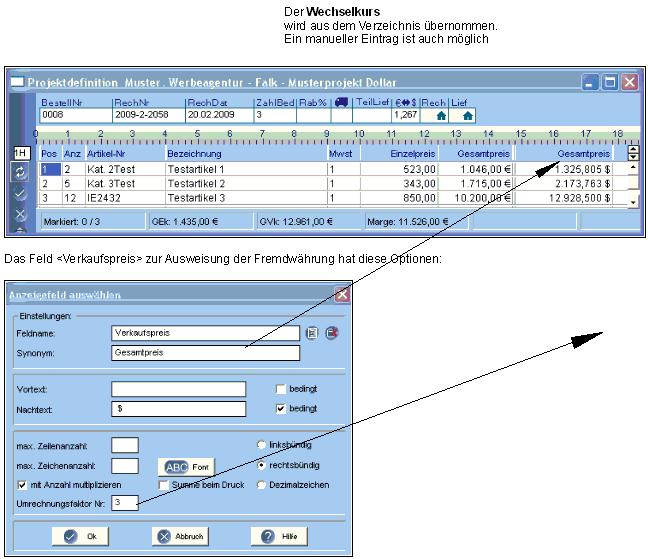Click the Rech house icon in header
Image resolution: width=648 pixels, height=559 pixels.
pos(440,116)
